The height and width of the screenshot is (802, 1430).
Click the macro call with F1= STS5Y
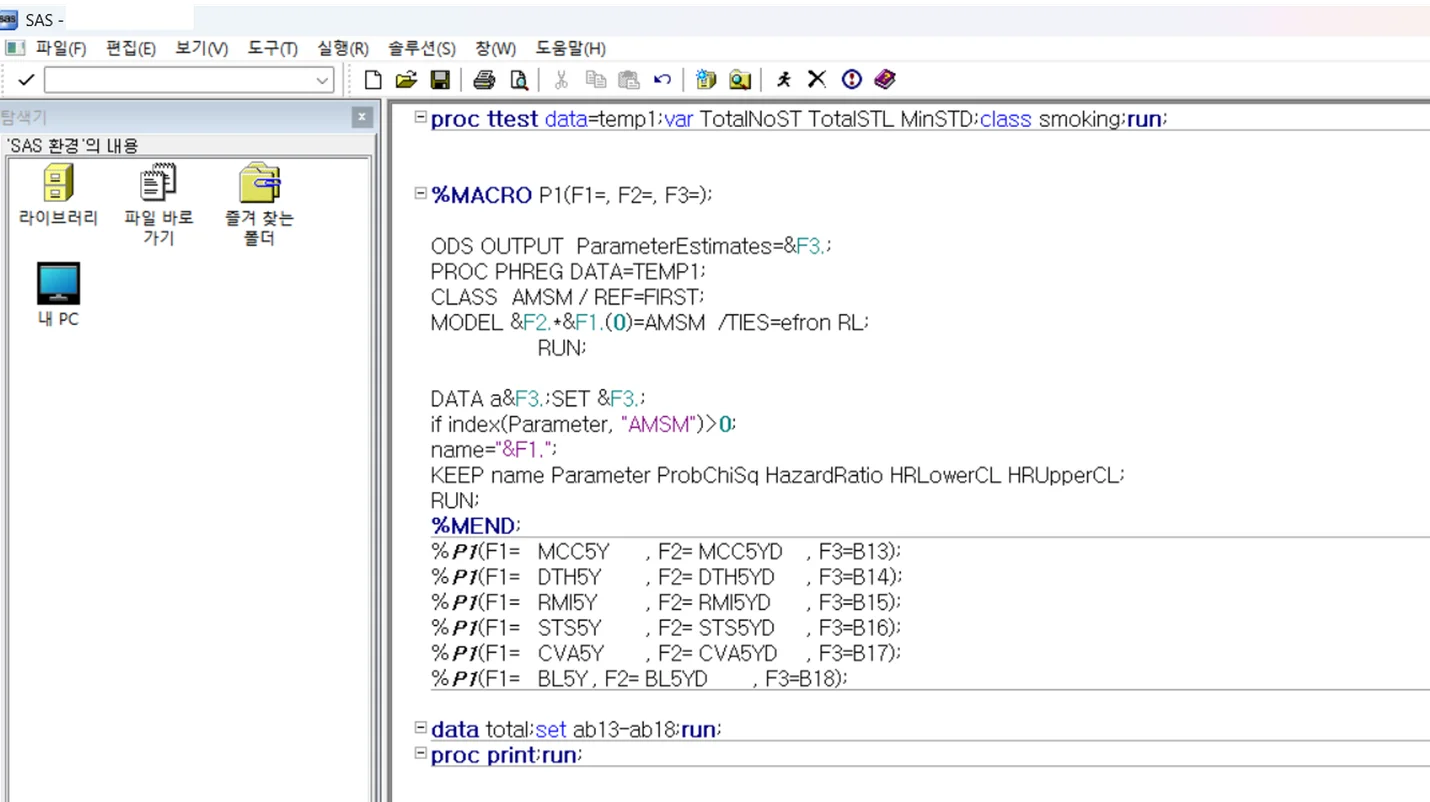[x=666, y=627]
